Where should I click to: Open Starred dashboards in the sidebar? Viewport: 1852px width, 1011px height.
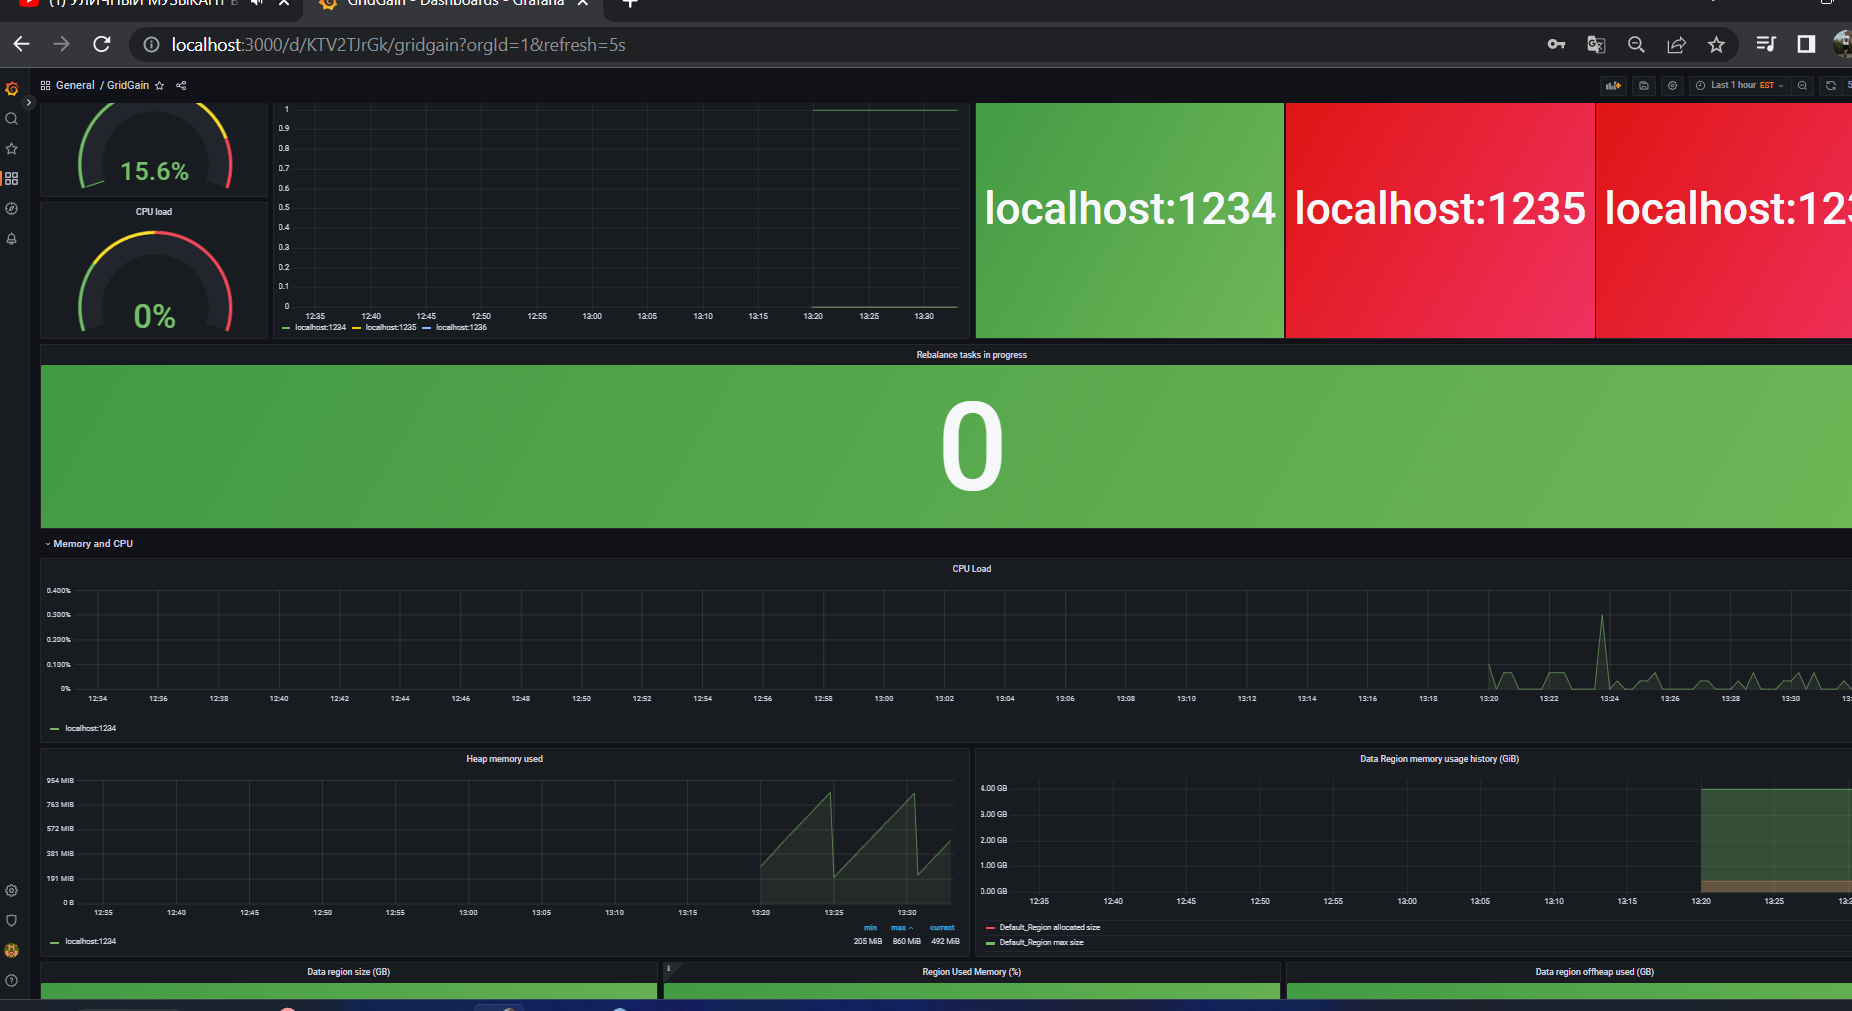click(x=12, y=149)
